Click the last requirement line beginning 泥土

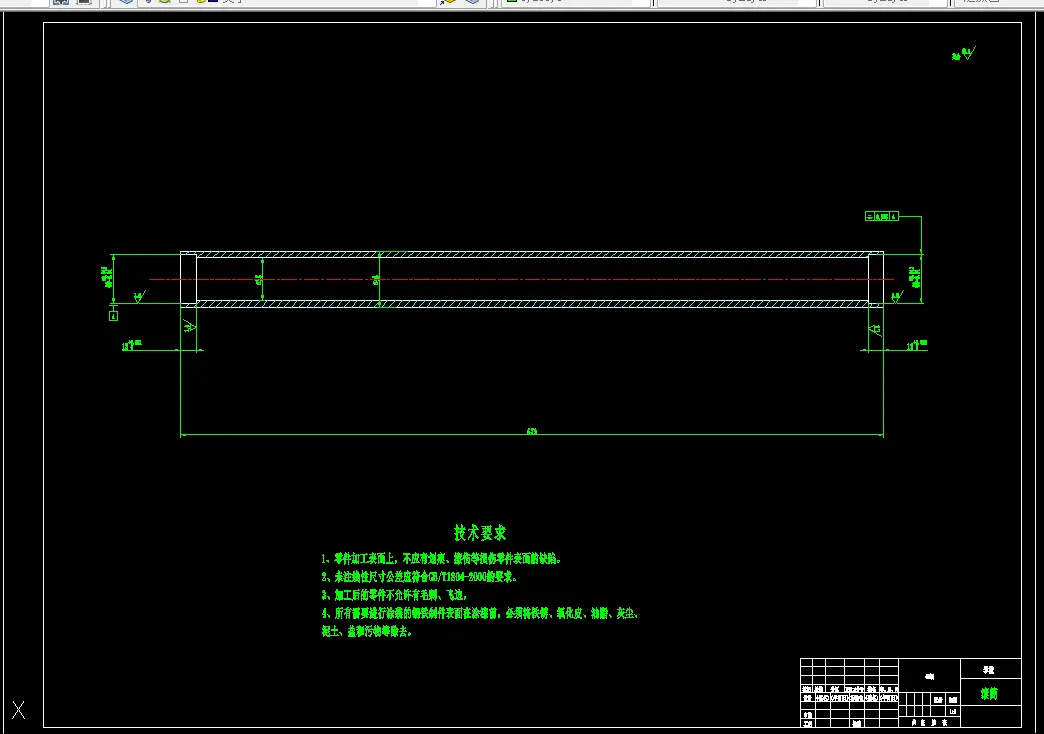tap(367, 631)
